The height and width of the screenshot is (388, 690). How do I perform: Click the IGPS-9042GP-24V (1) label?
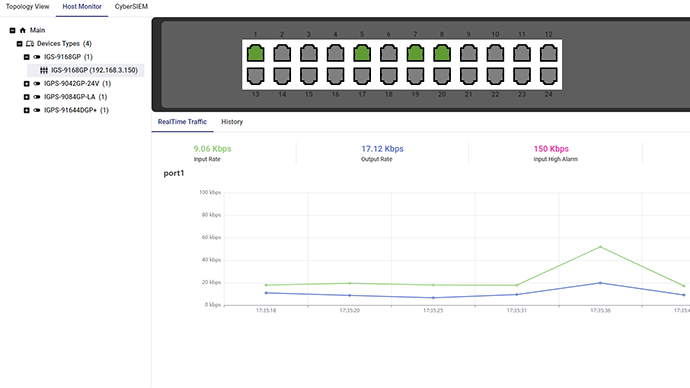tap(77, 84)
